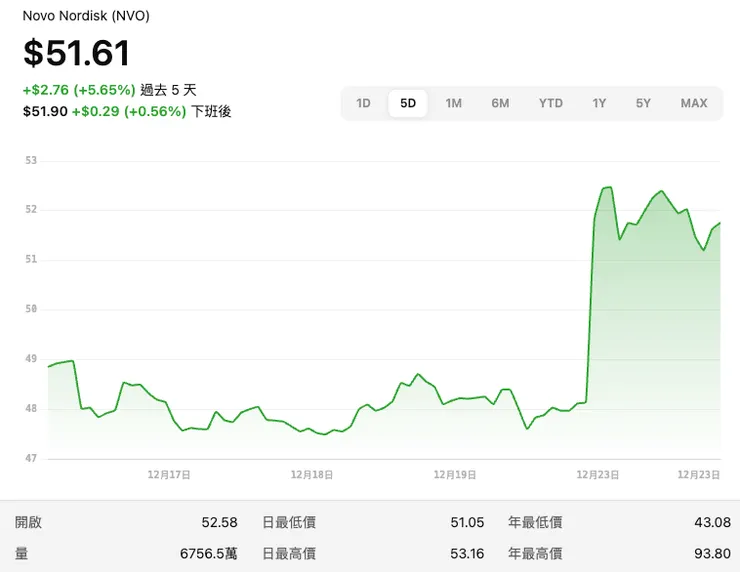Click the 日最高價 label
The image size is (740, 572).
pyautogui.click(x=289, y=553)
